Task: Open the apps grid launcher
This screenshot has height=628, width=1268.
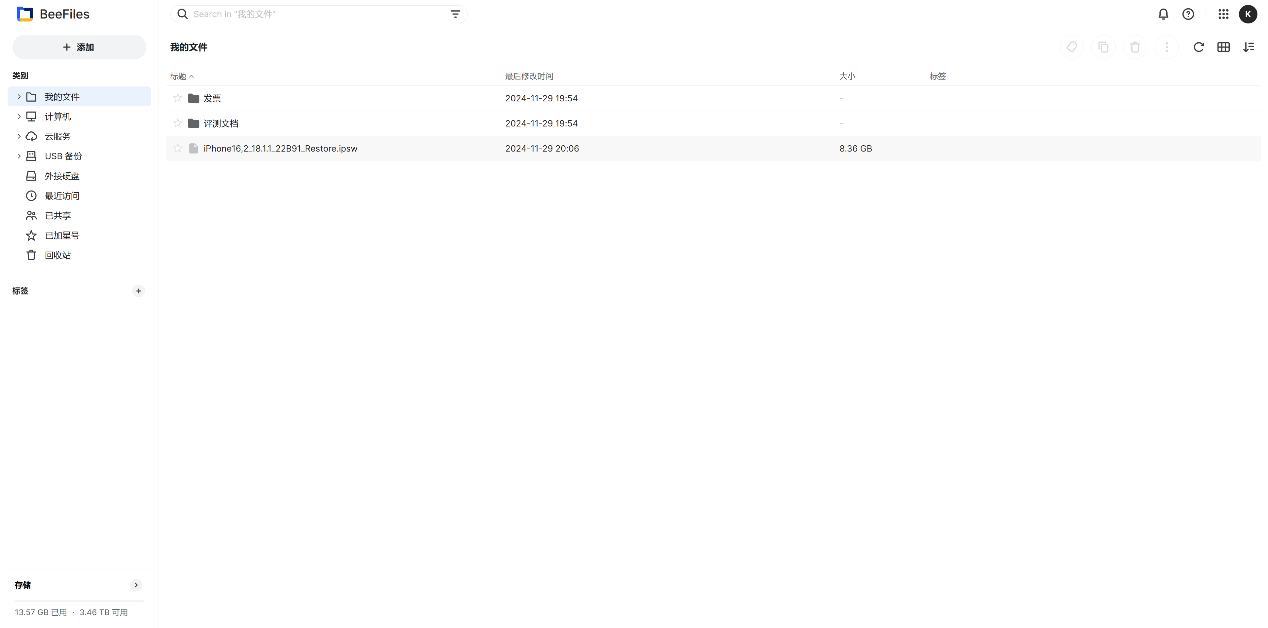Action: (x=1223, y=15)
